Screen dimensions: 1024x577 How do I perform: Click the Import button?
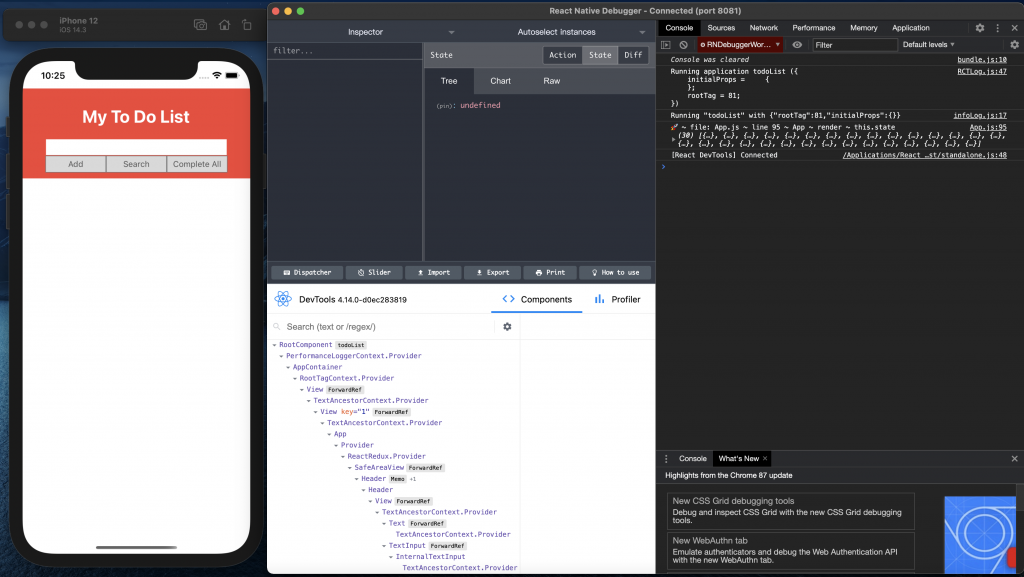pyautogui.click(x=434, y=273)
